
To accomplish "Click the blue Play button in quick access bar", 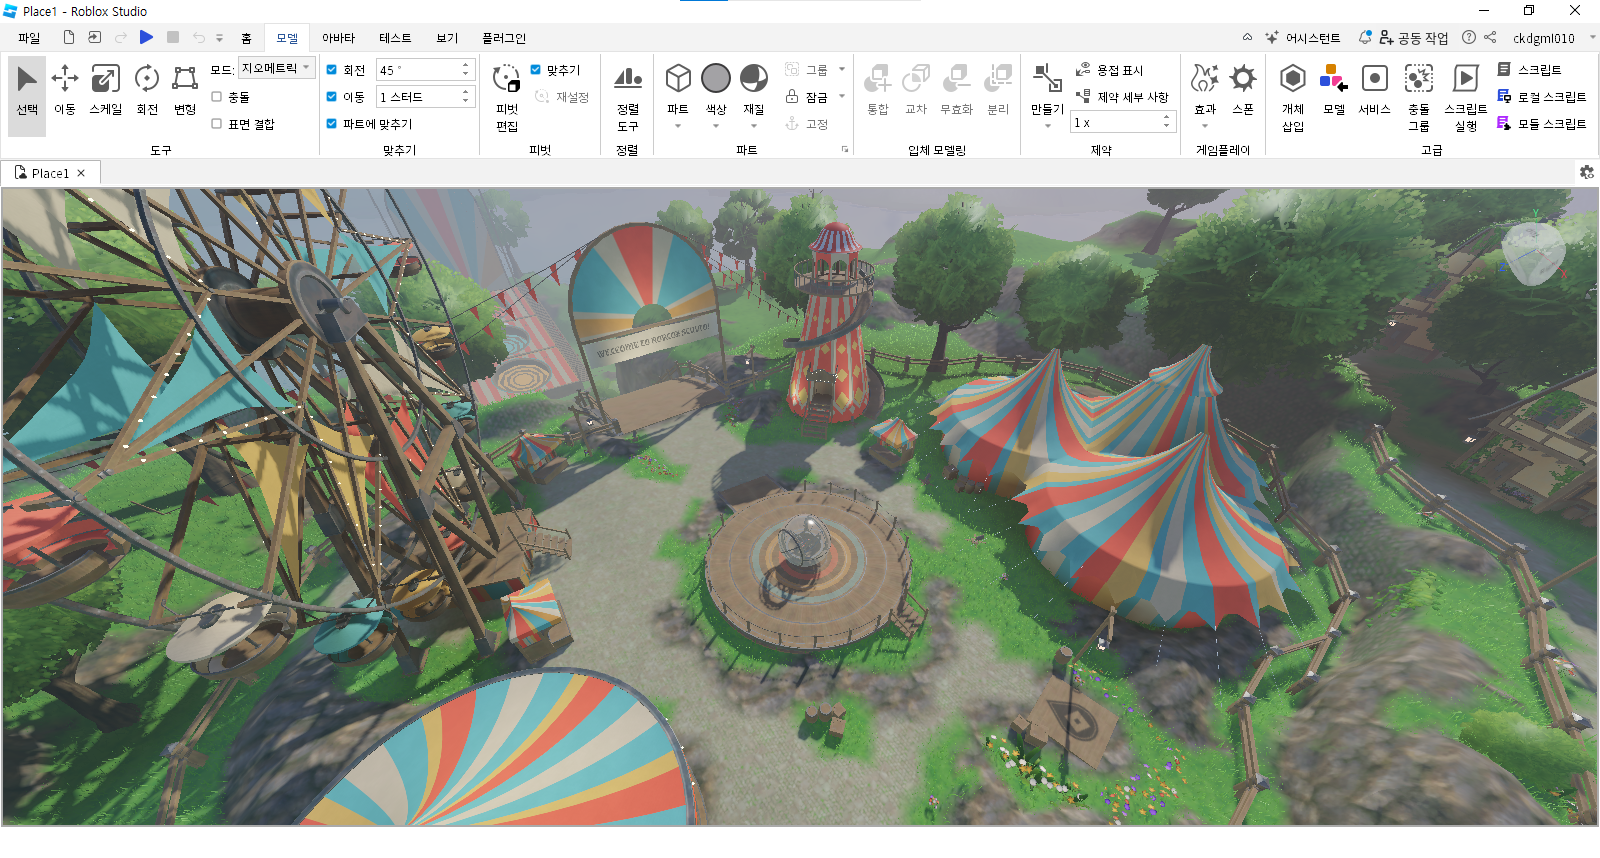I will click(x=146, y=37).
